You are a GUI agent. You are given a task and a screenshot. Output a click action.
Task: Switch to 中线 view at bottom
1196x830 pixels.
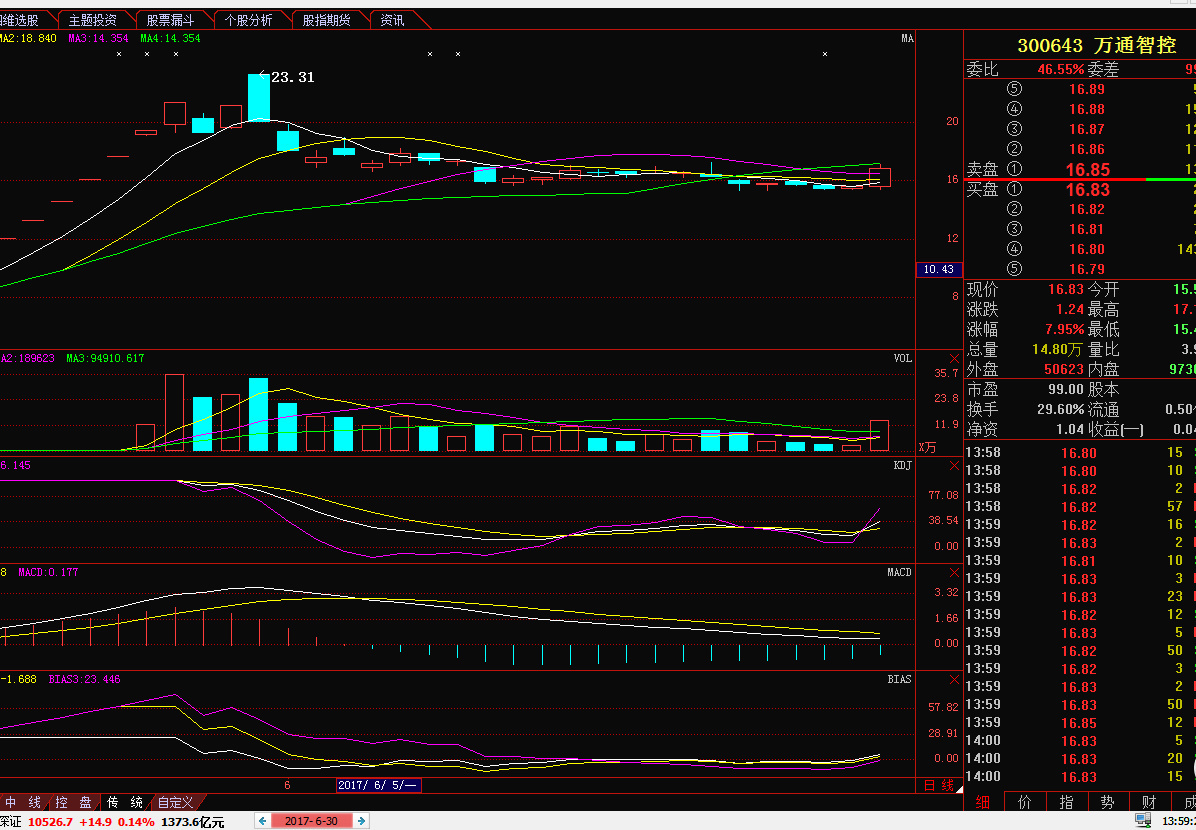(x=25, y=802)
